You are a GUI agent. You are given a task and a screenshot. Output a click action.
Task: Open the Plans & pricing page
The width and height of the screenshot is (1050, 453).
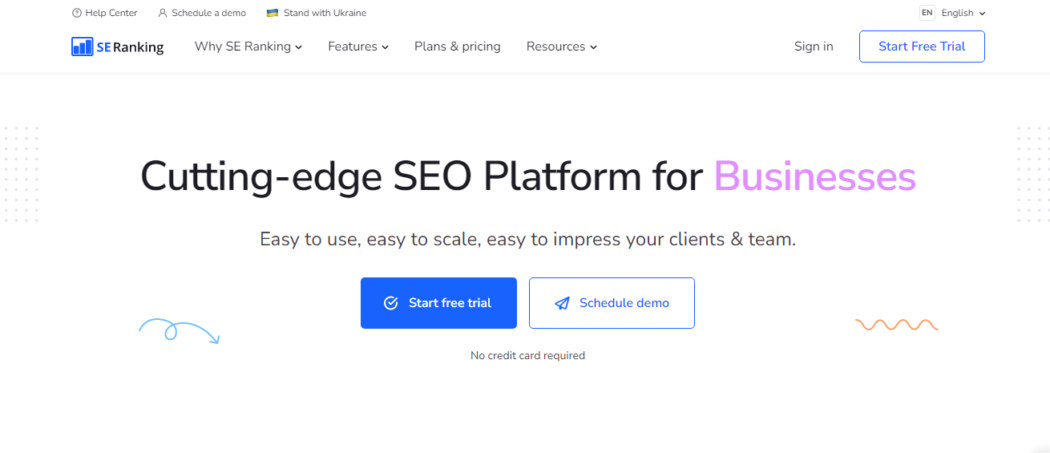(457, 46)
